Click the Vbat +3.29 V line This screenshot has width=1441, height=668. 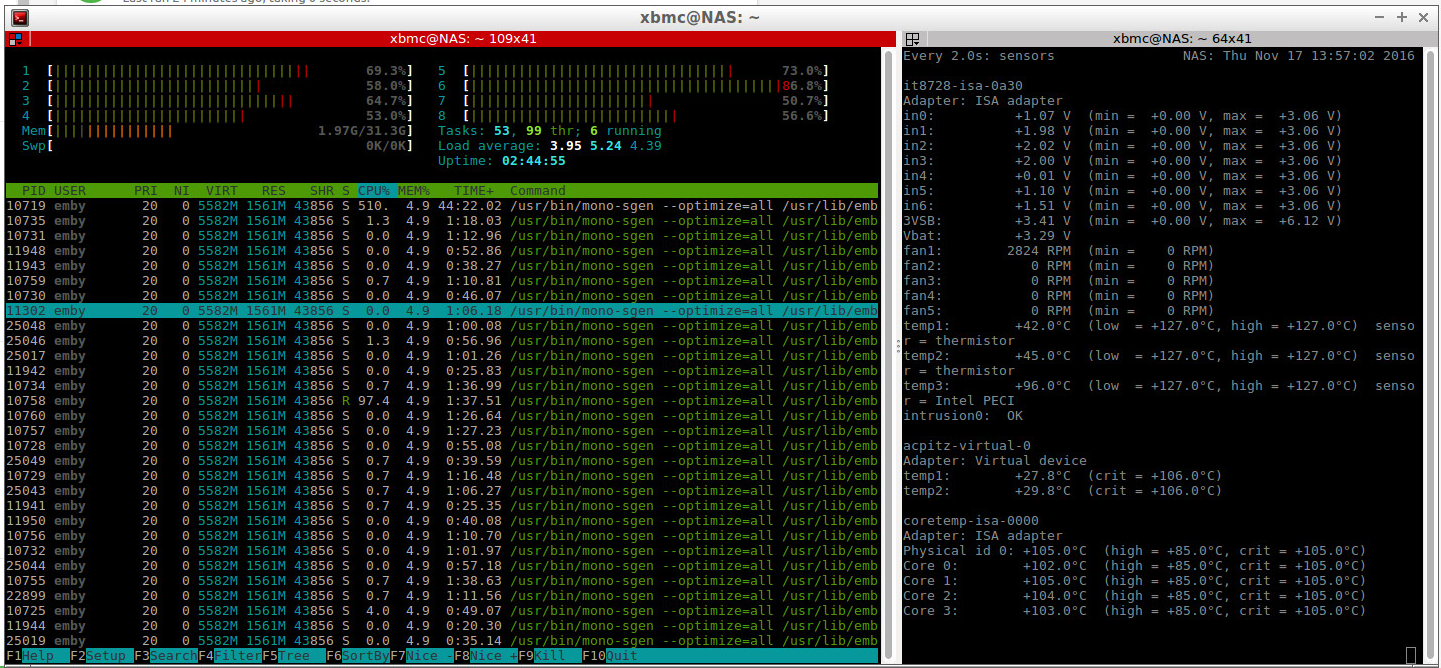(987, 236)
